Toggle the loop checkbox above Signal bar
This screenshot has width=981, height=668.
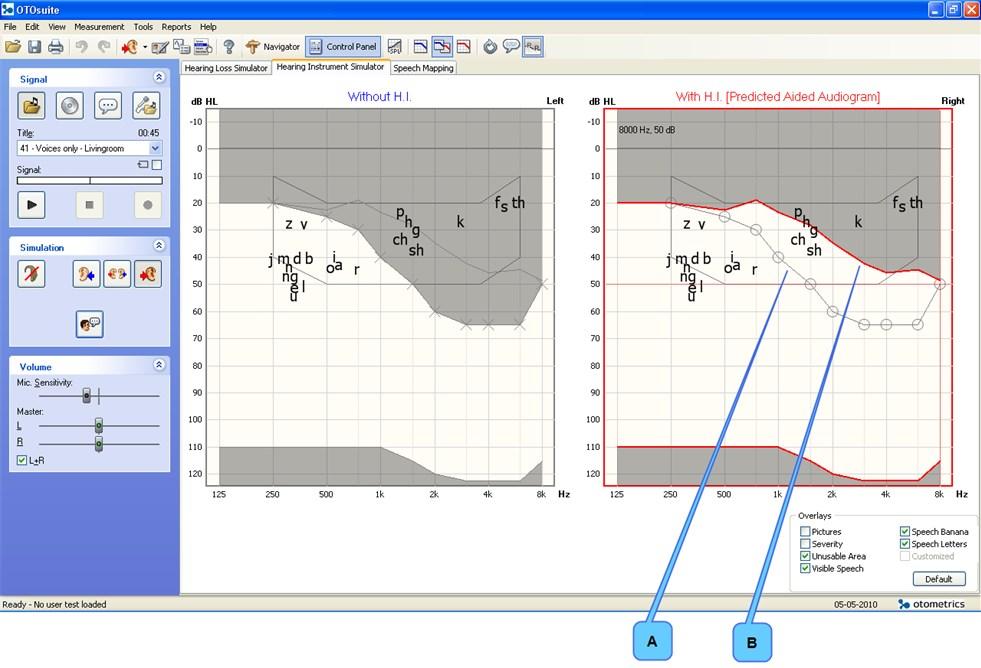[157, 164]
